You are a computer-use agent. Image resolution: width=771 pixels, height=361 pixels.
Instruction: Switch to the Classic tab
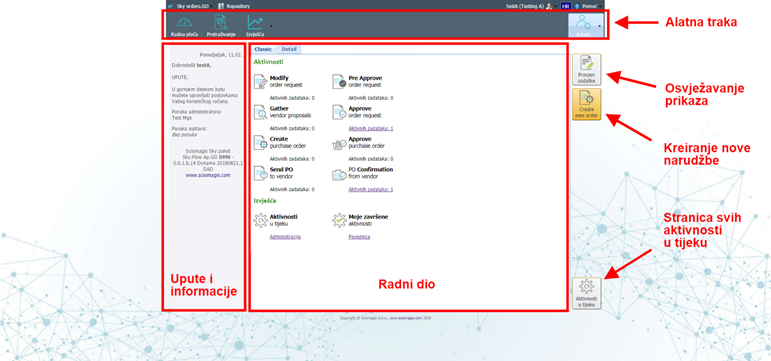[263, 49]
